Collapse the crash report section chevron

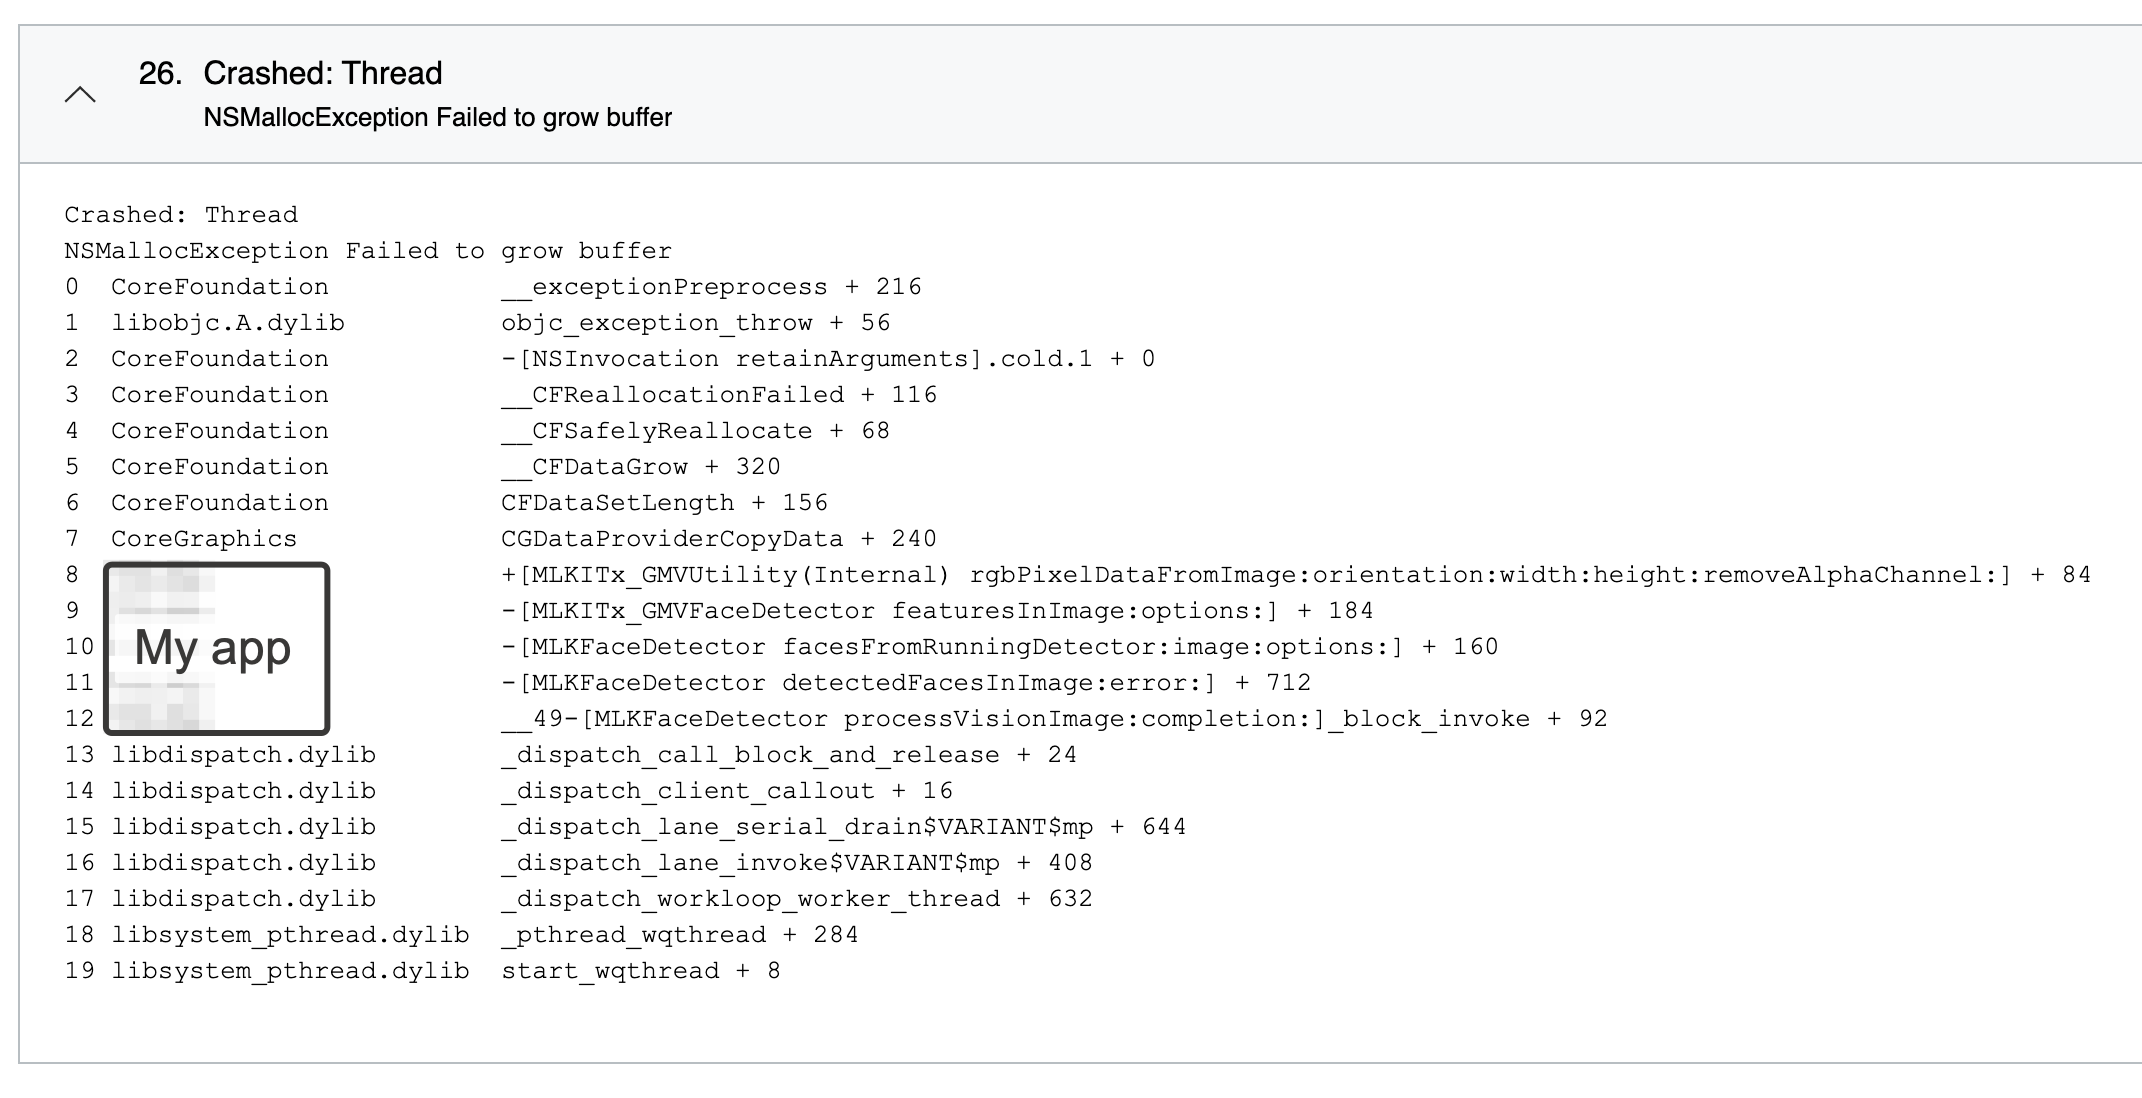tap(79, 94)
